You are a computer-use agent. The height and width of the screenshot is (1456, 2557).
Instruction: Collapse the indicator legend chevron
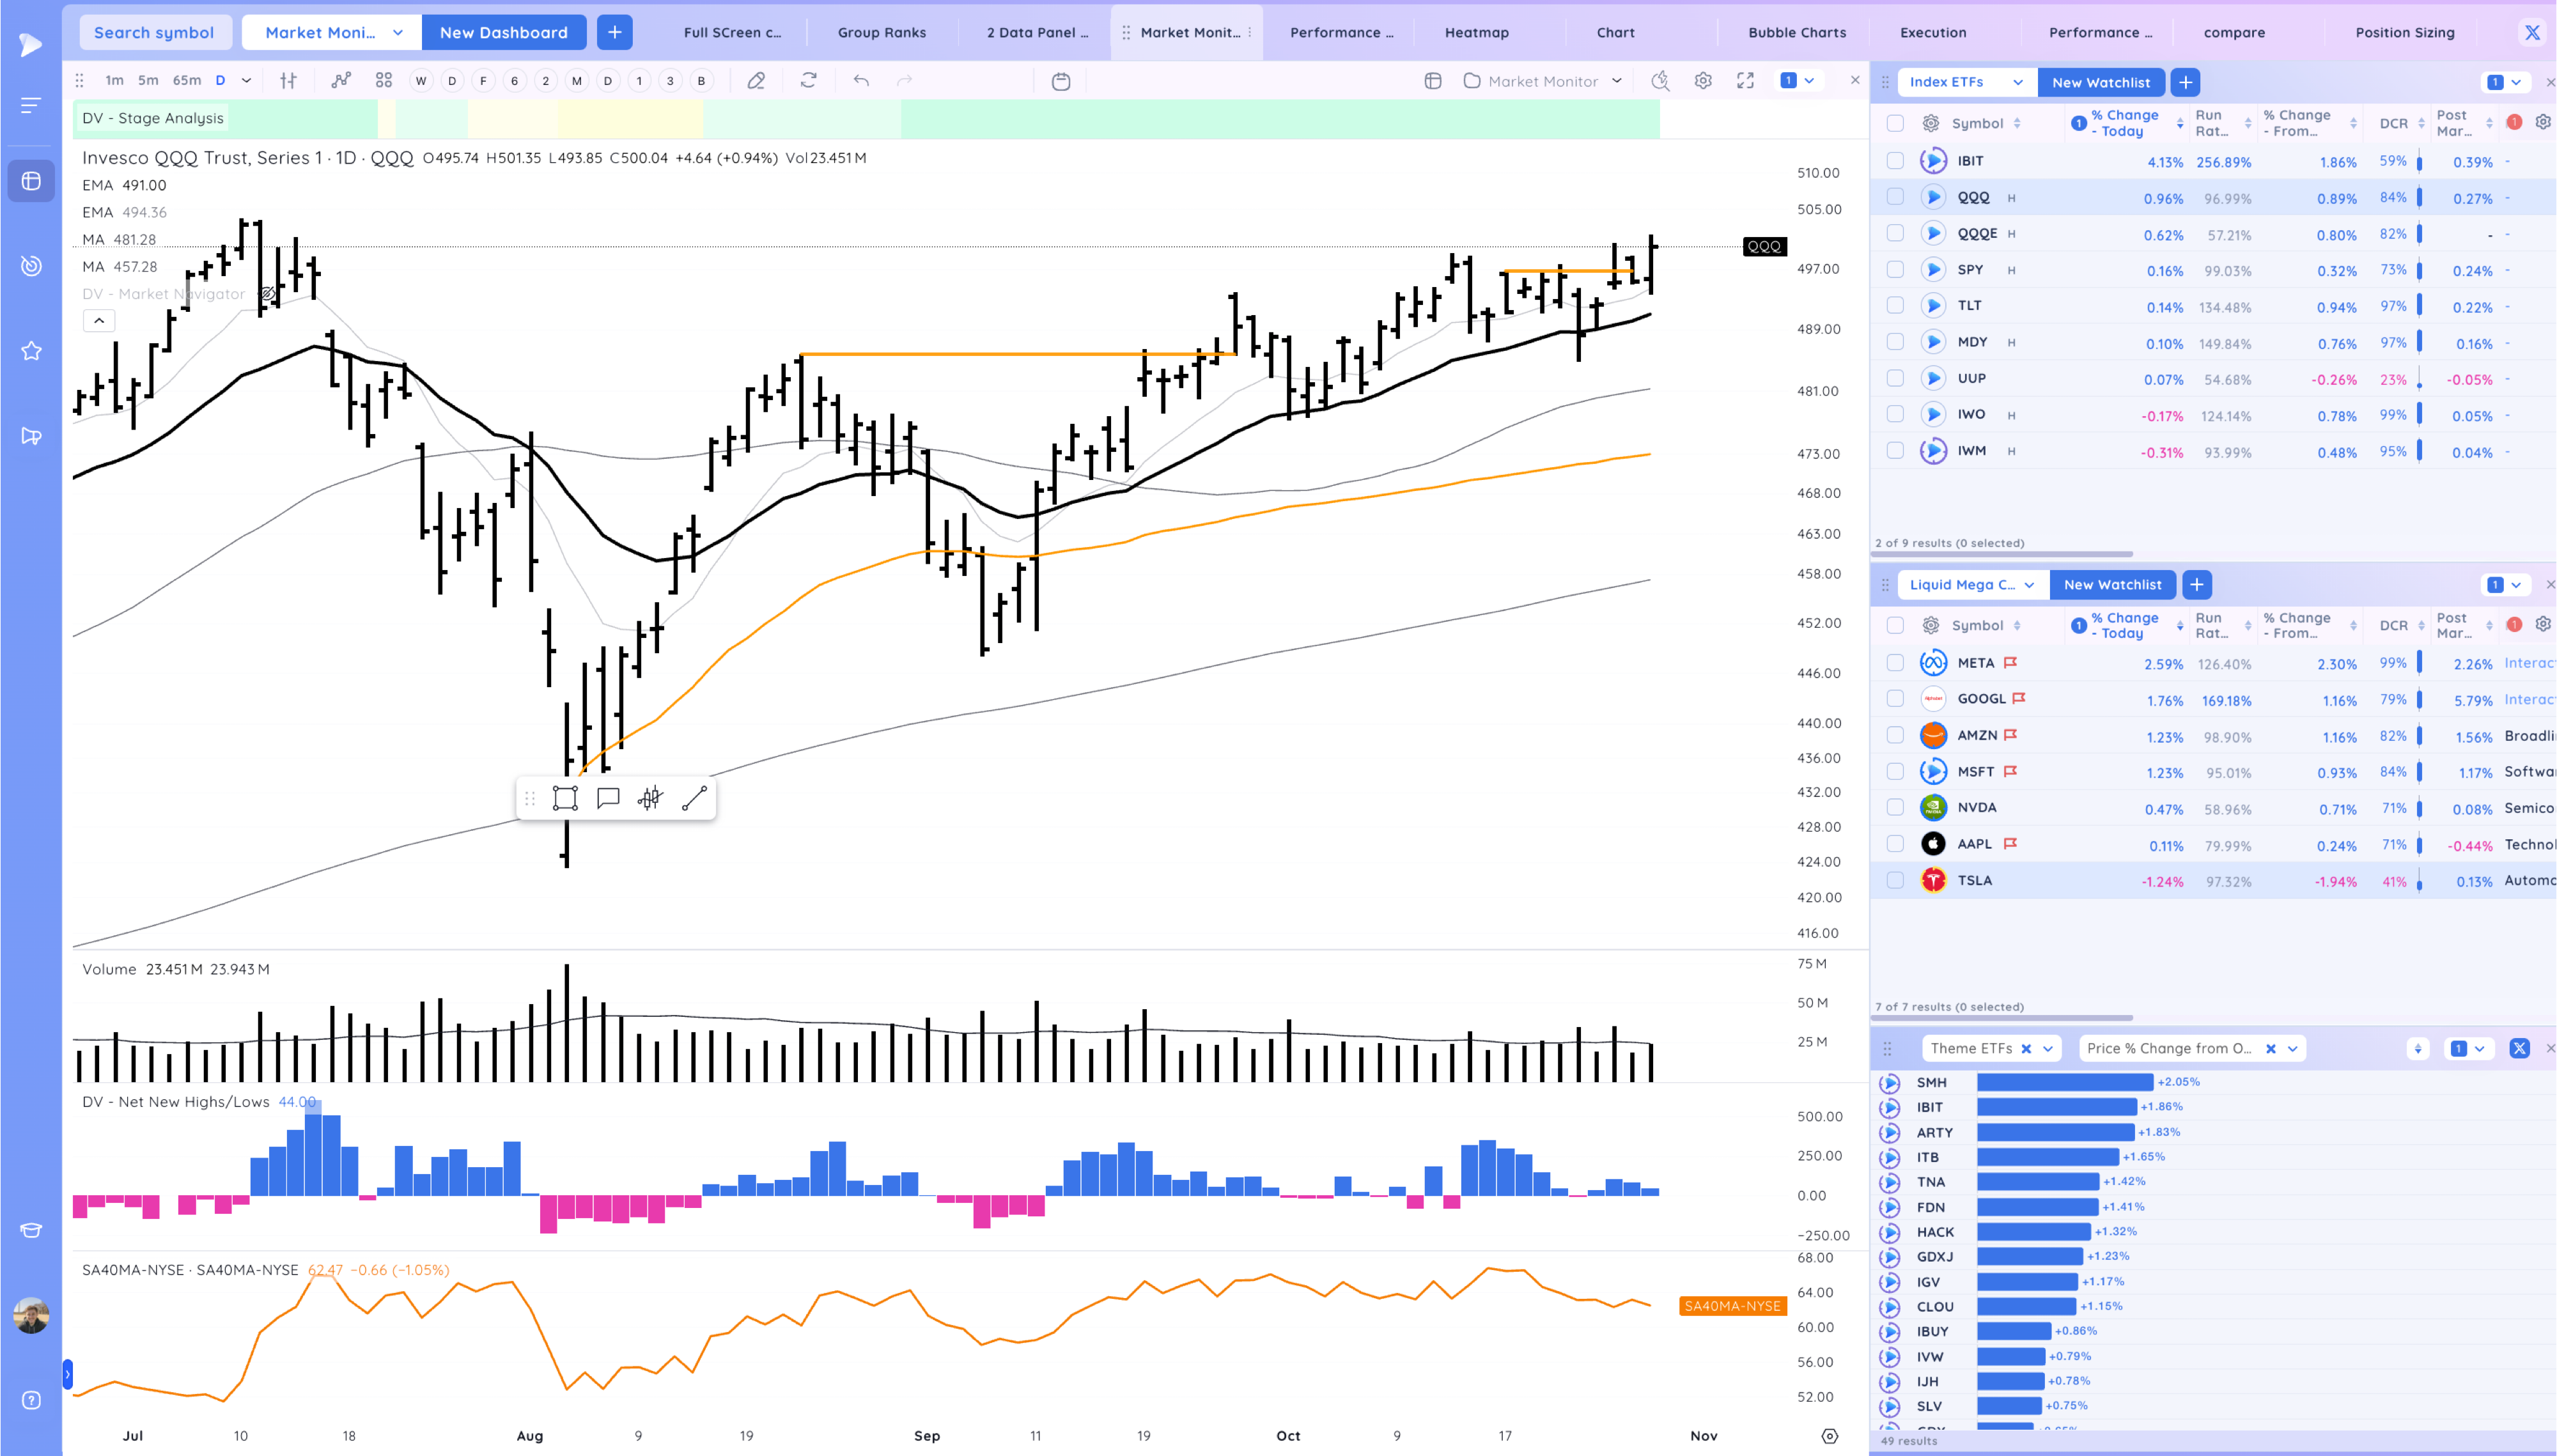(99, 321)
